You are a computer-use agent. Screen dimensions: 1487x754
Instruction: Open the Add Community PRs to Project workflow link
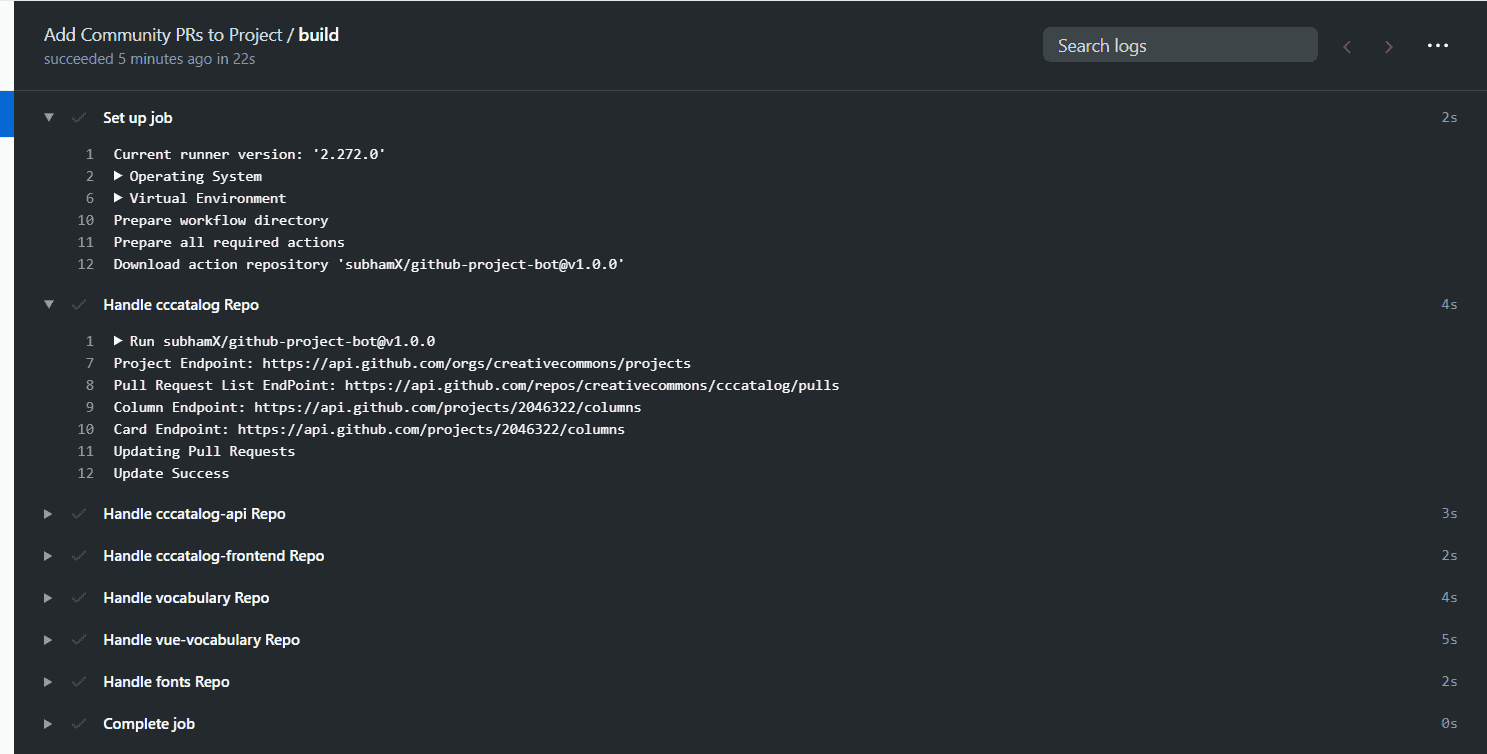coord(163,35)
